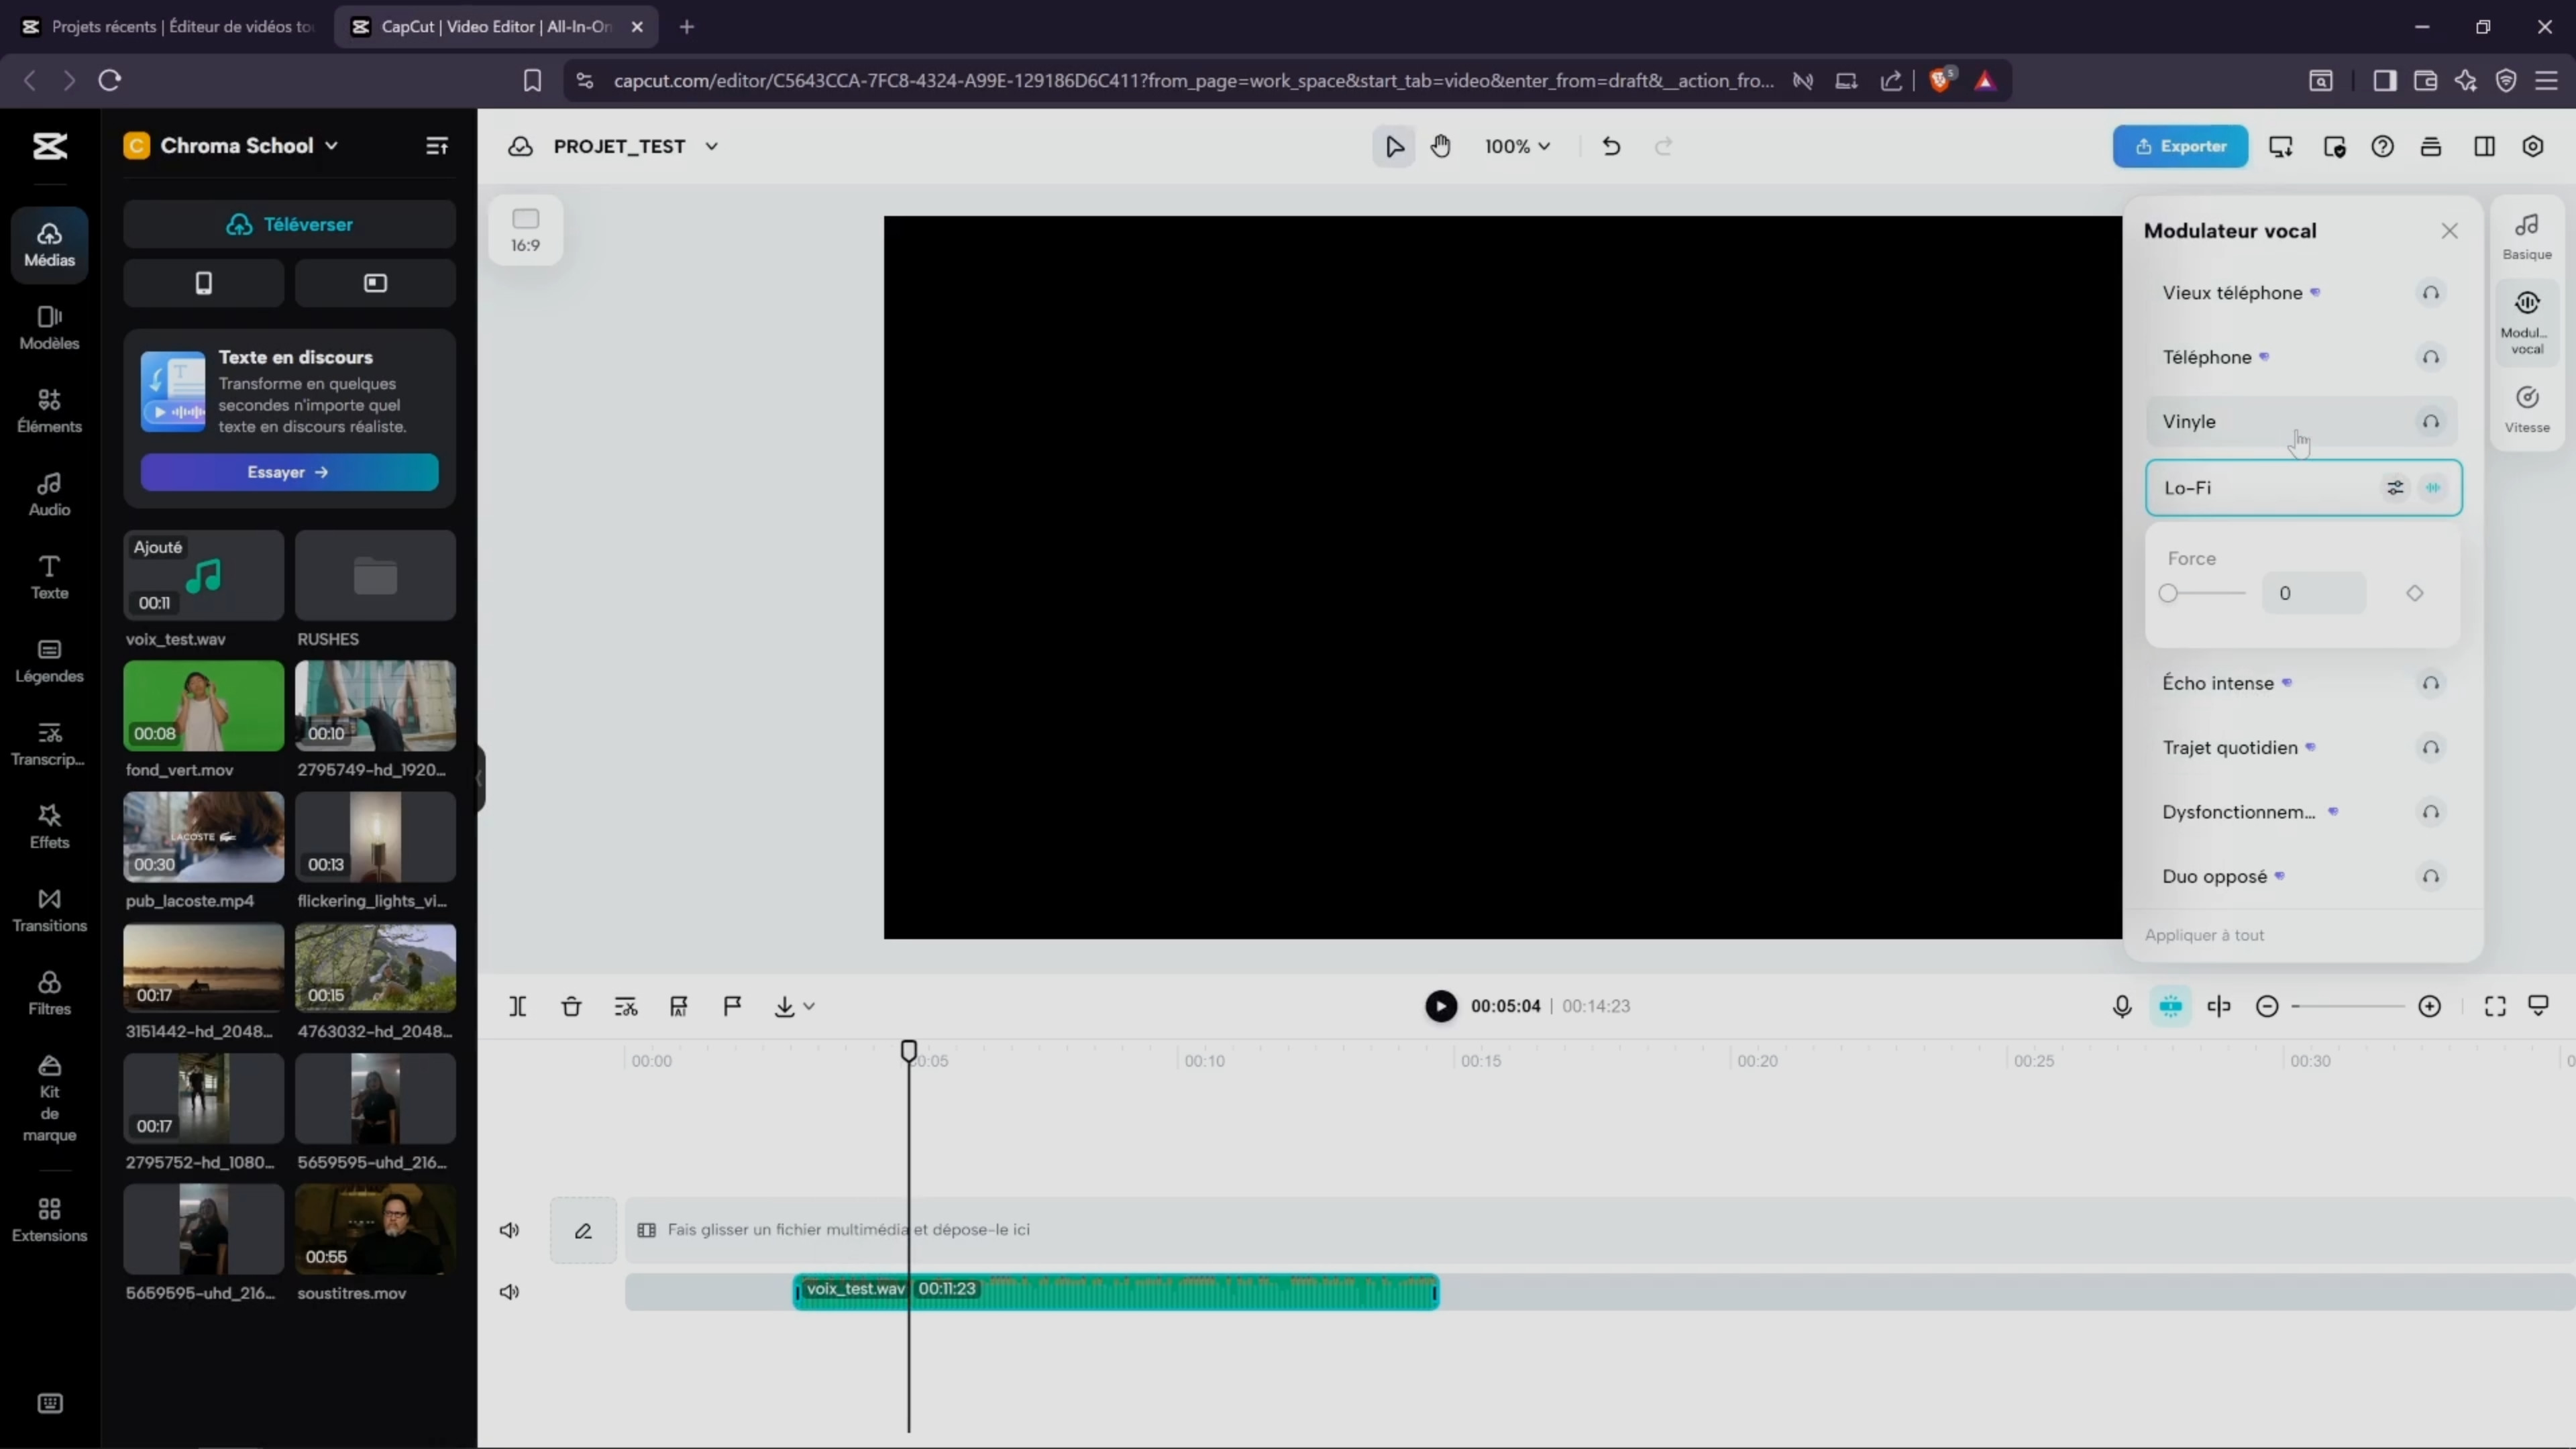
Task: Click the undo arrow icon
Action: [1610, 146]
